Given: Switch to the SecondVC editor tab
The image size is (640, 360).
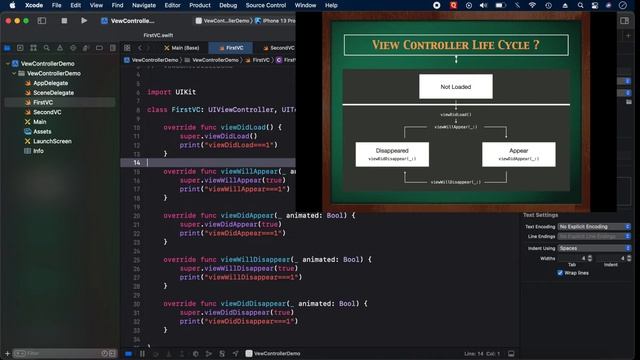Looking at the screenshot, I should (x=278, y=48).
